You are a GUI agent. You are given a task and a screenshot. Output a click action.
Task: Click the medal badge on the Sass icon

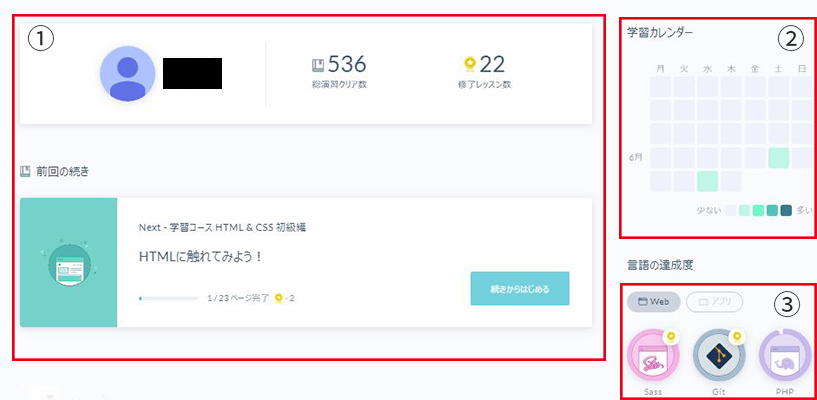(x=671, y=337)
